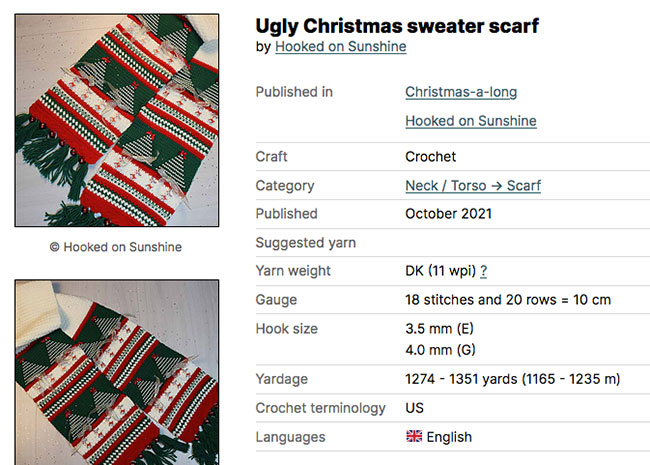Viewport: 650px width, 465px height.
Task: Click the 18 stitches and 20 rows gauge
Action: [507, 300]
